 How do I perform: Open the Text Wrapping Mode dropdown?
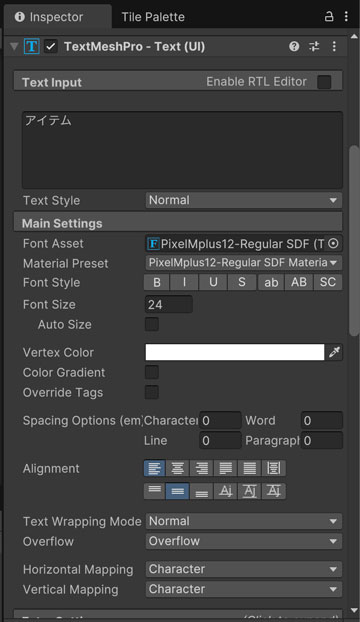(243, 521)
